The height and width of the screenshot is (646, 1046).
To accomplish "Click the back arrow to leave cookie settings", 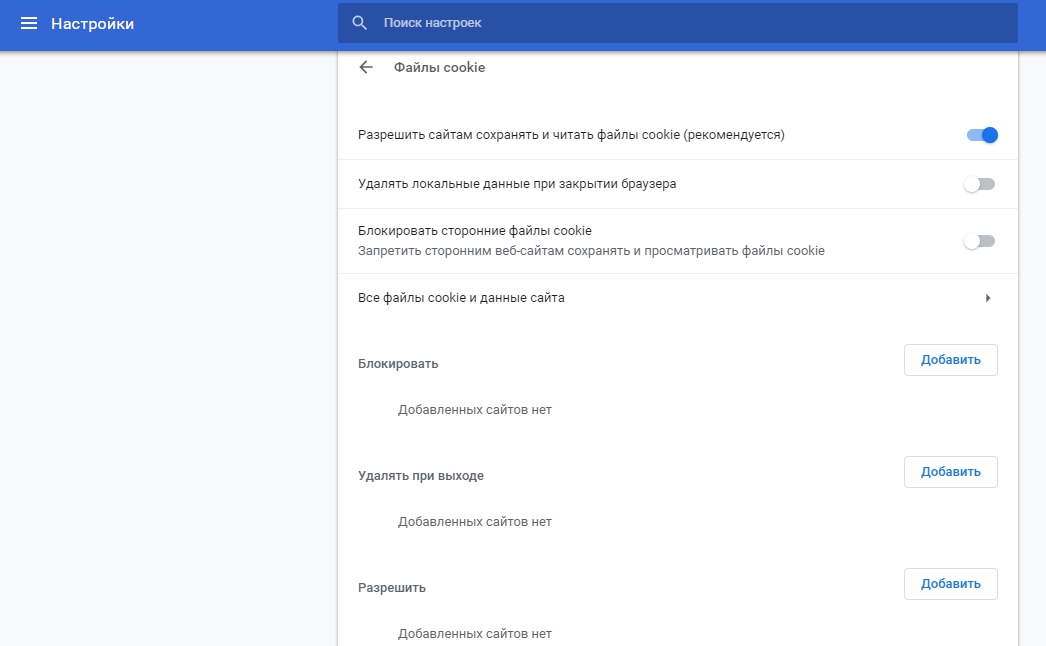I will pos(365,67).
